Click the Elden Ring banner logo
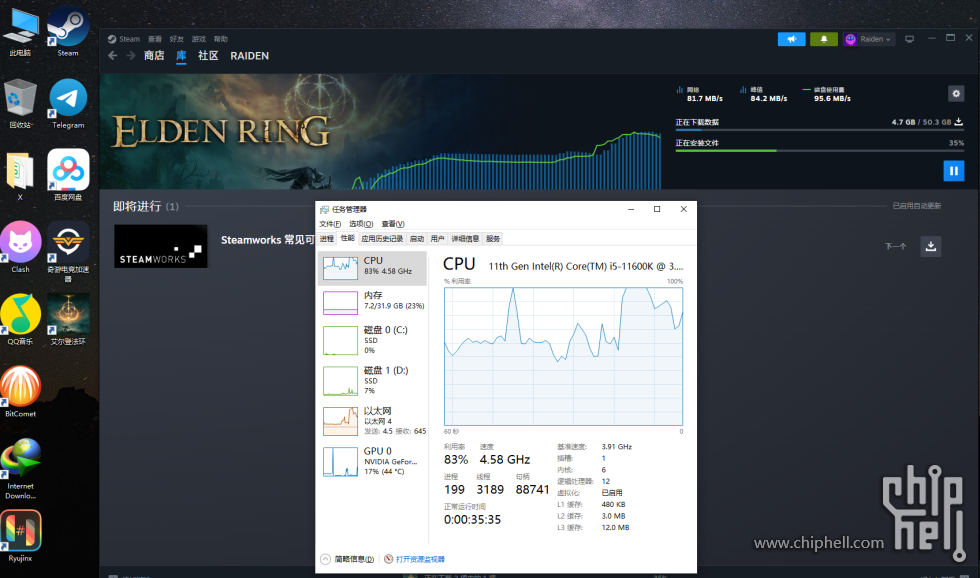Screen dimensions: 980x578 click(x=221, y=131)
